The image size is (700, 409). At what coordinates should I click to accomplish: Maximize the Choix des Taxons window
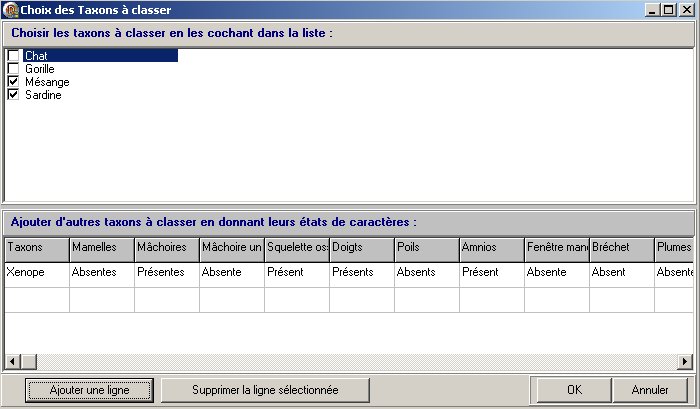pos(669,10)
